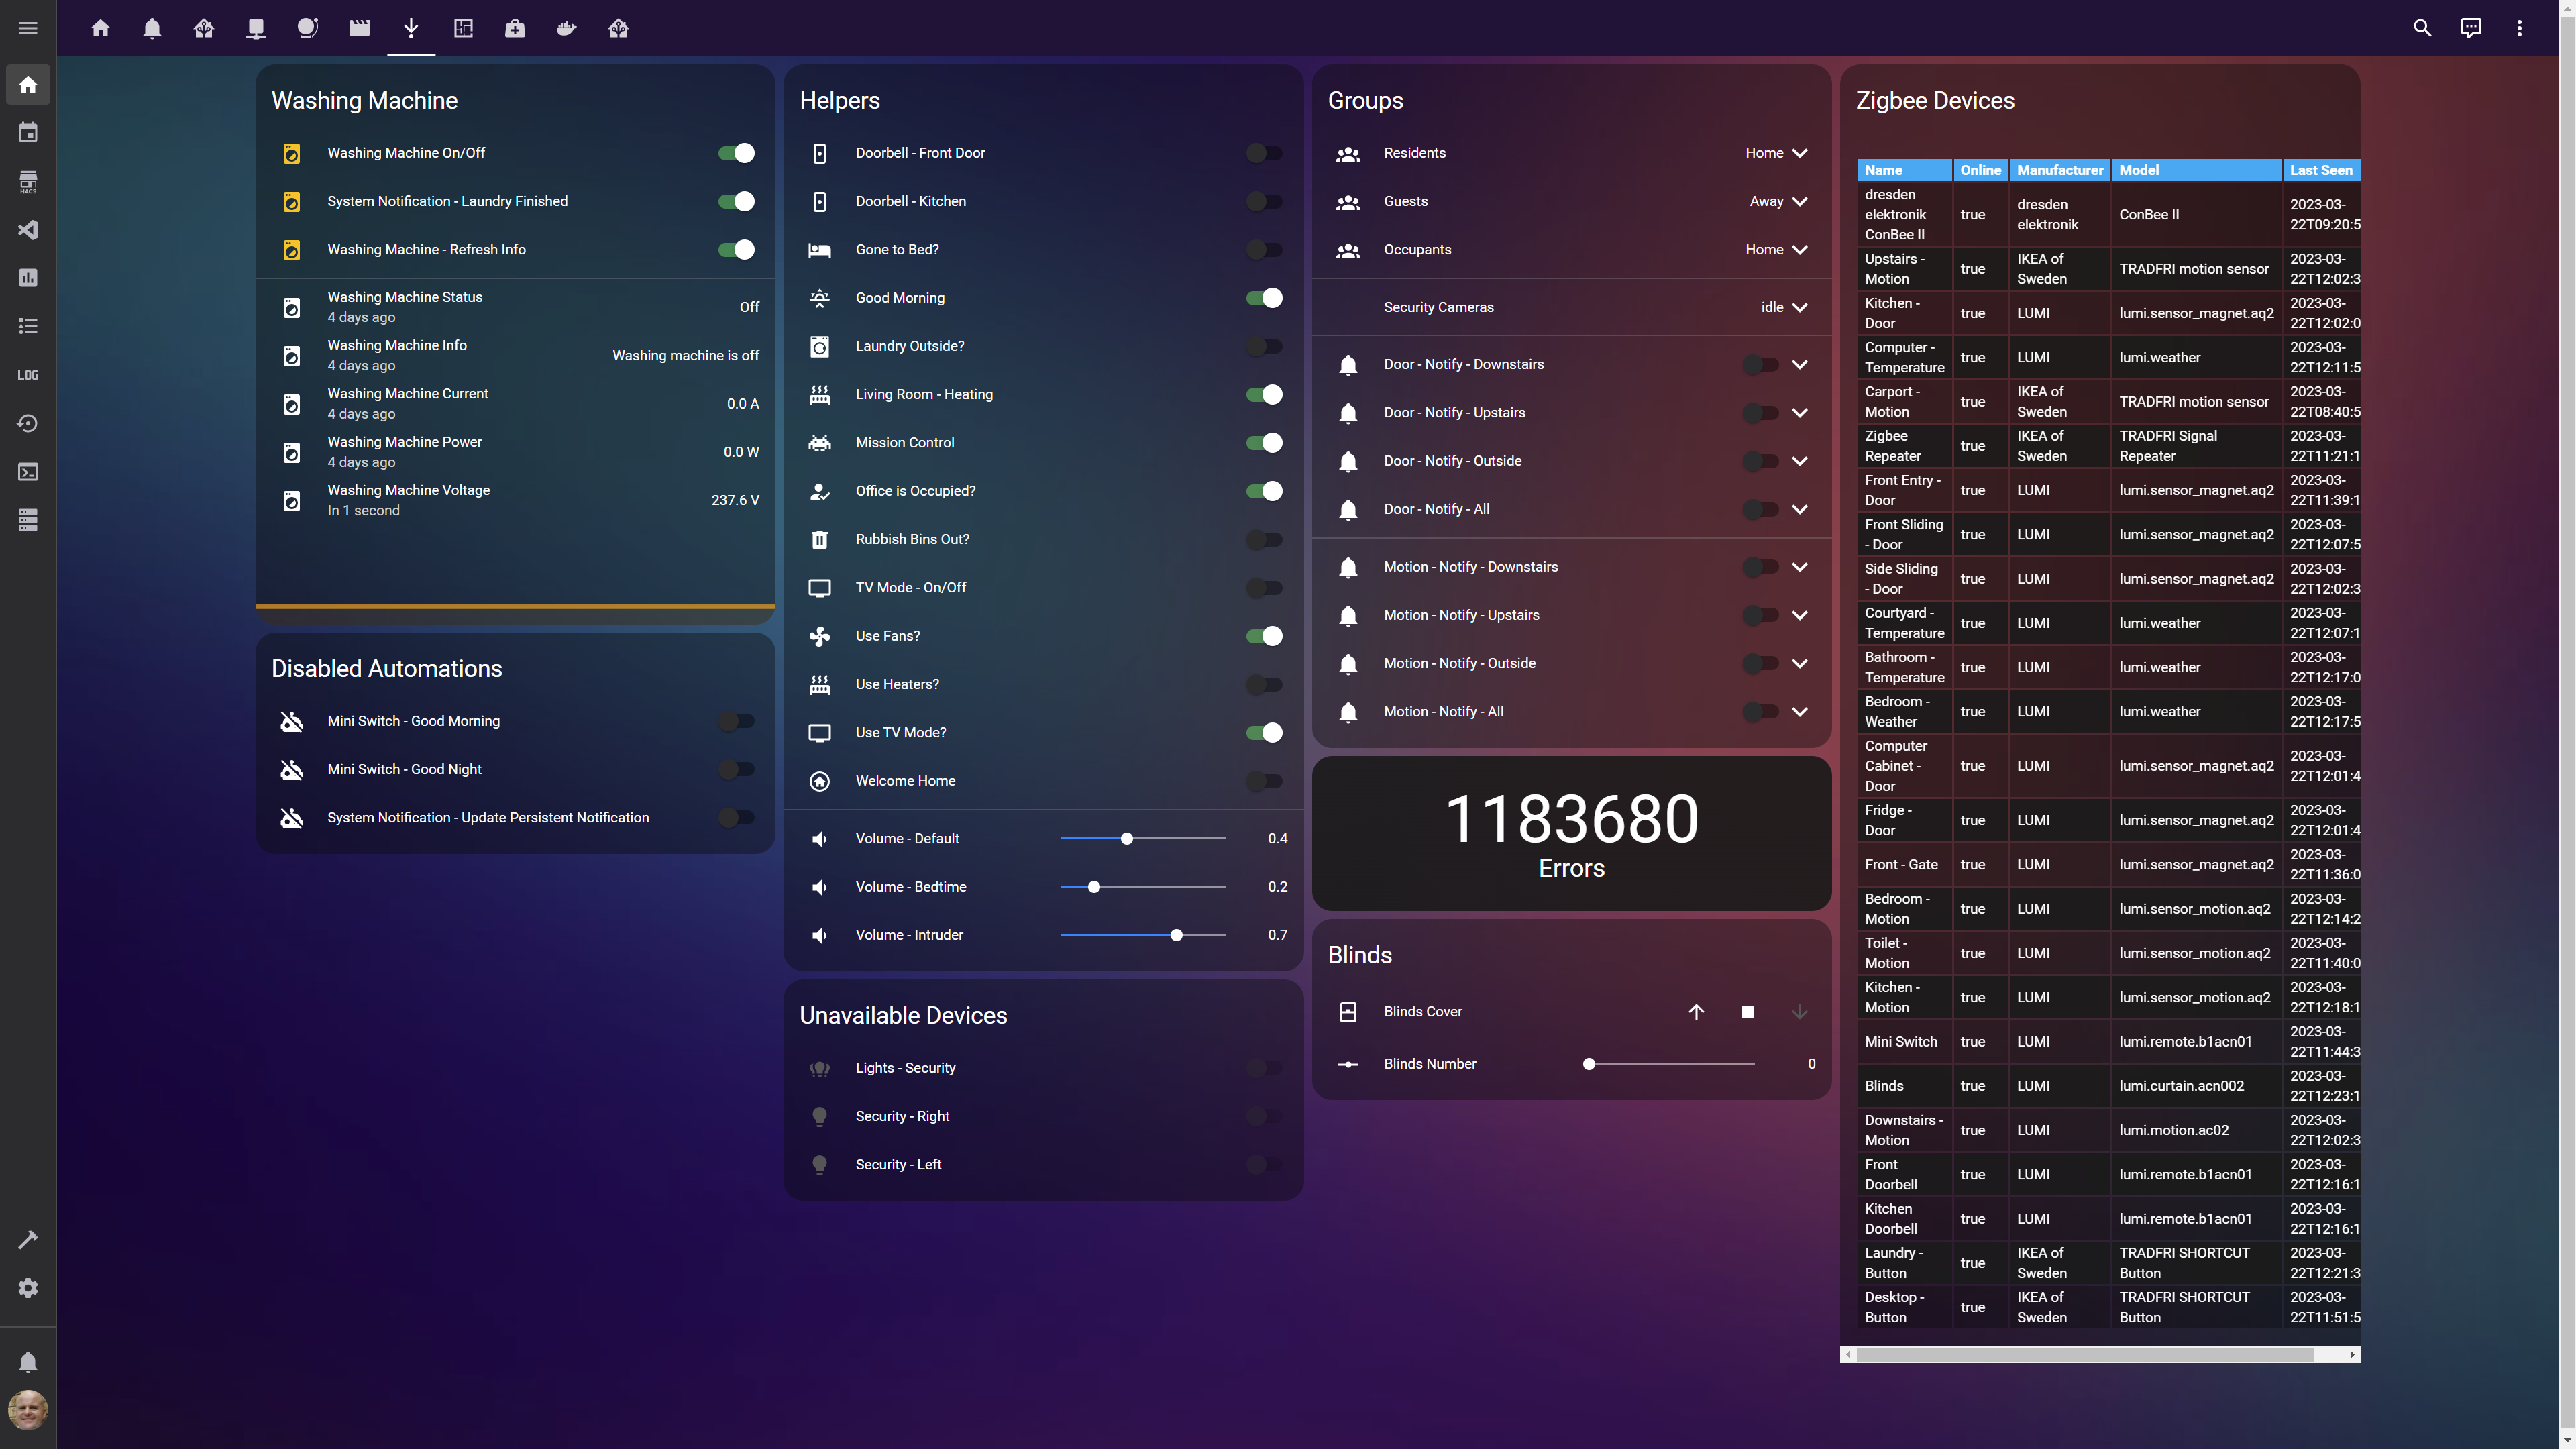Enable the Gone to Bed? helper
The width and height of the screenshot is (2576, 1449).
(x=1264, y=250)
